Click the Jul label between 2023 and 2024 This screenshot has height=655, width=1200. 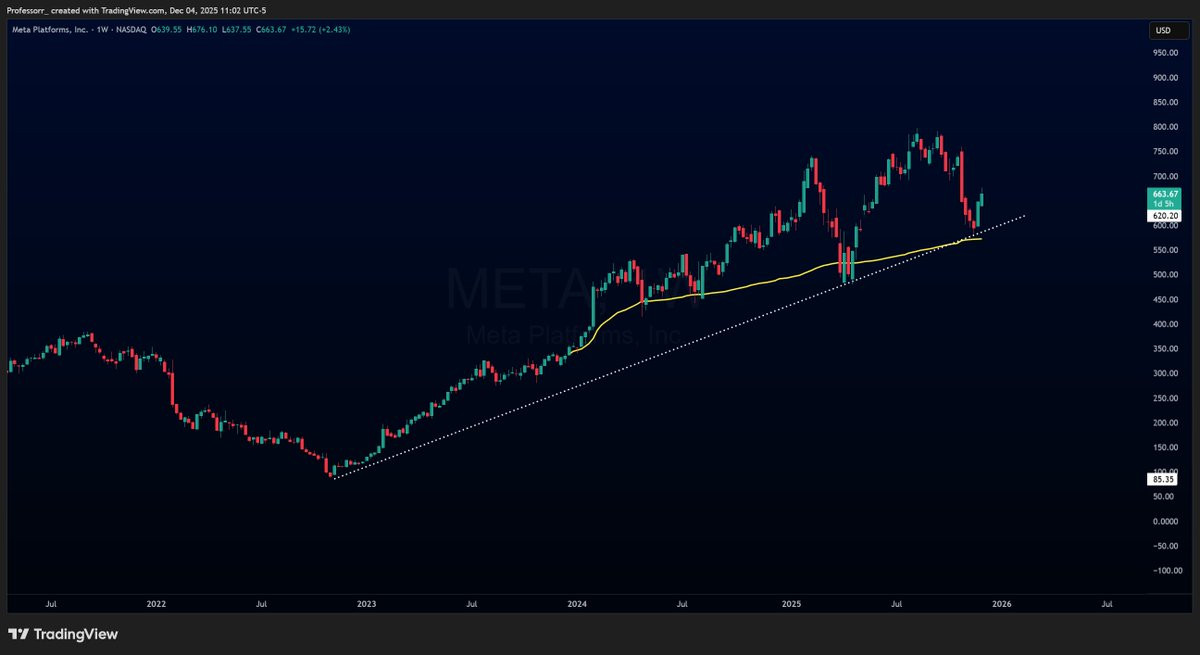pos(471,604)
